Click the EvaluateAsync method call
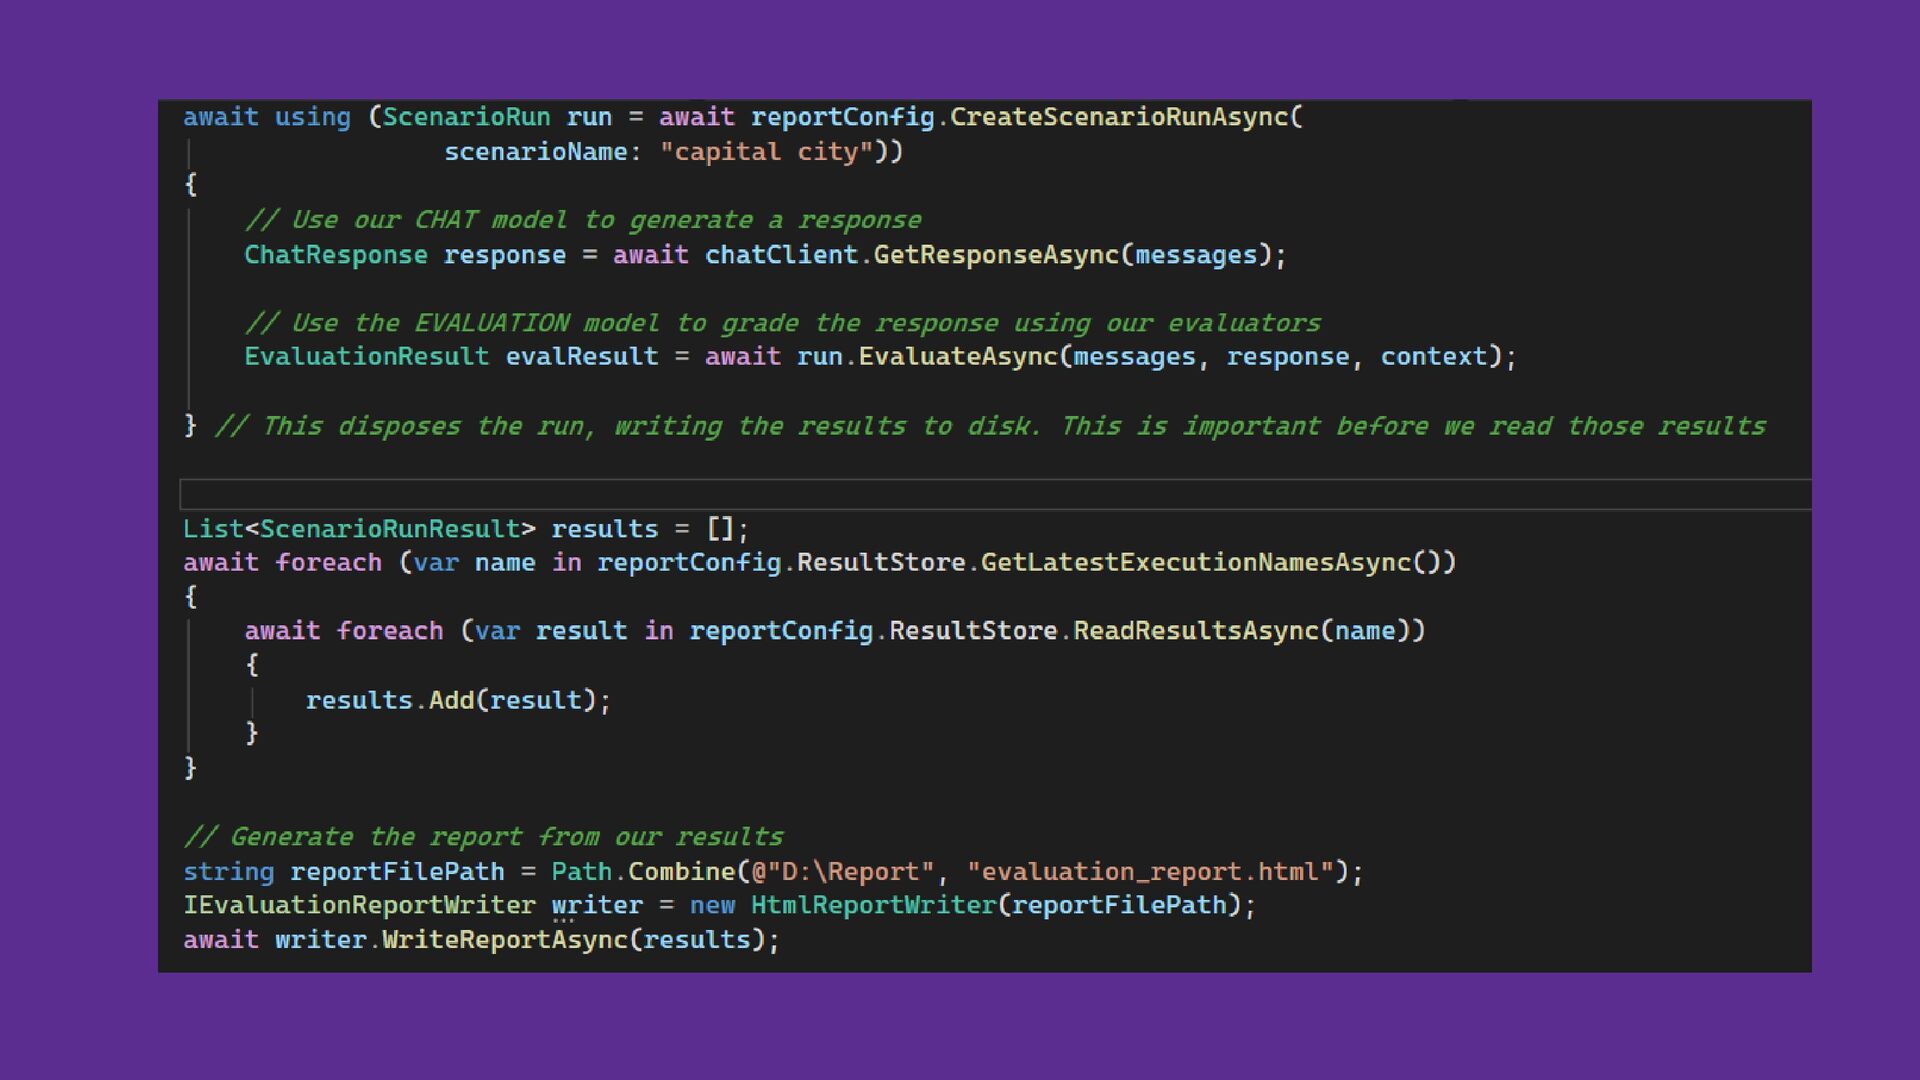This screenshot has height=1080, width=1920. [957, 357]
